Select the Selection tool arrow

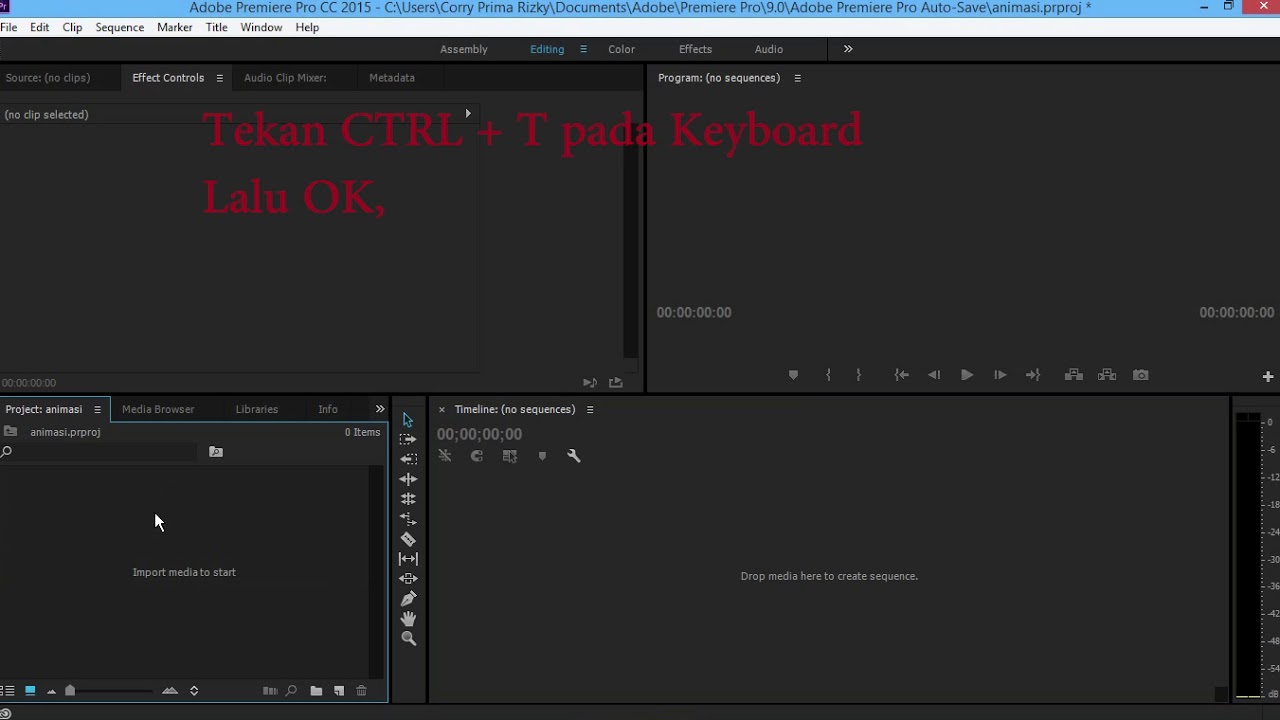tap(408, 420)
